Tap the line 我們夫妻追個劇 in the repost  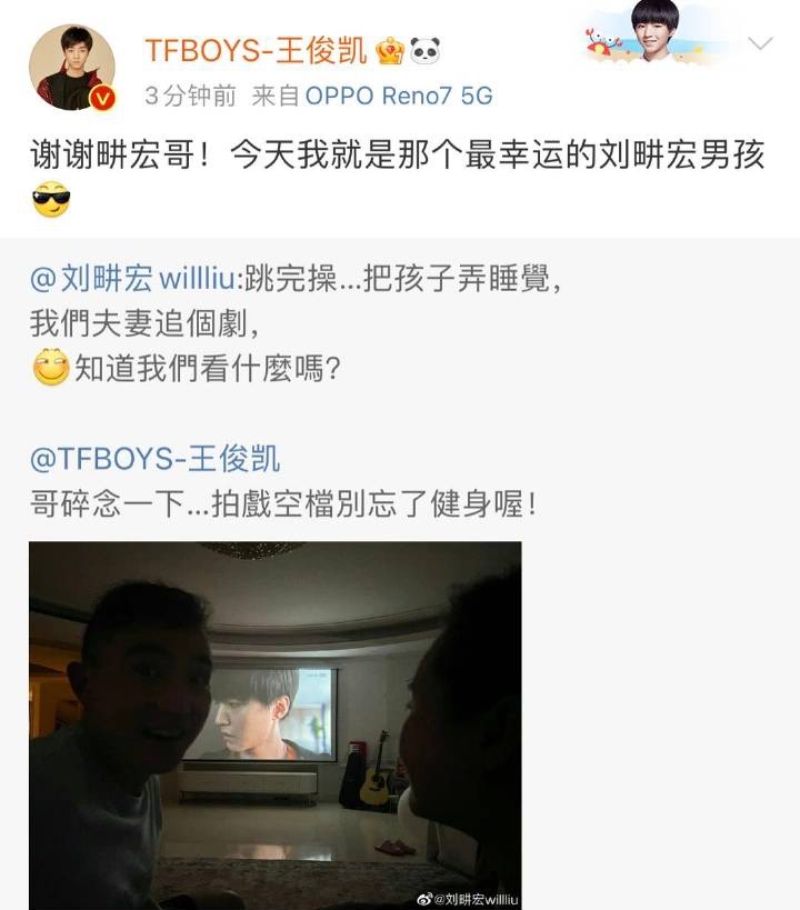pos(145,323)
